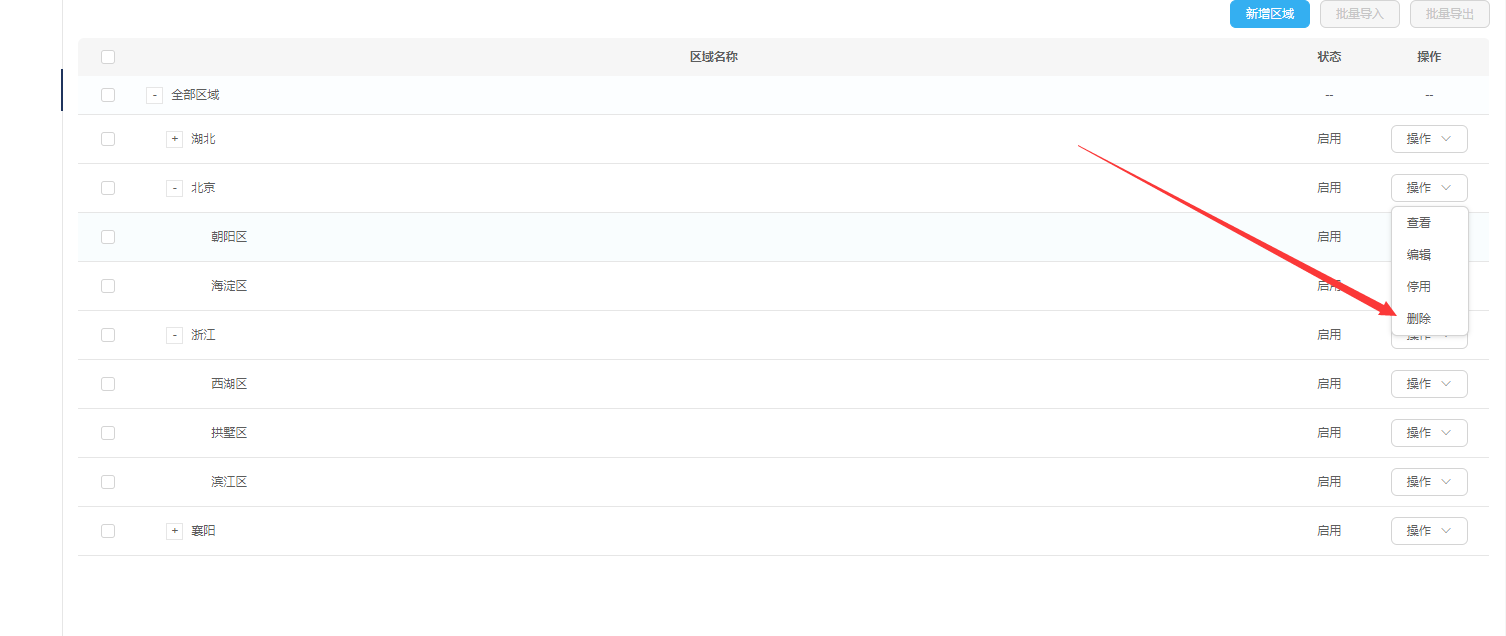Select the checkbox for 西湖区 row

point(108,384)
